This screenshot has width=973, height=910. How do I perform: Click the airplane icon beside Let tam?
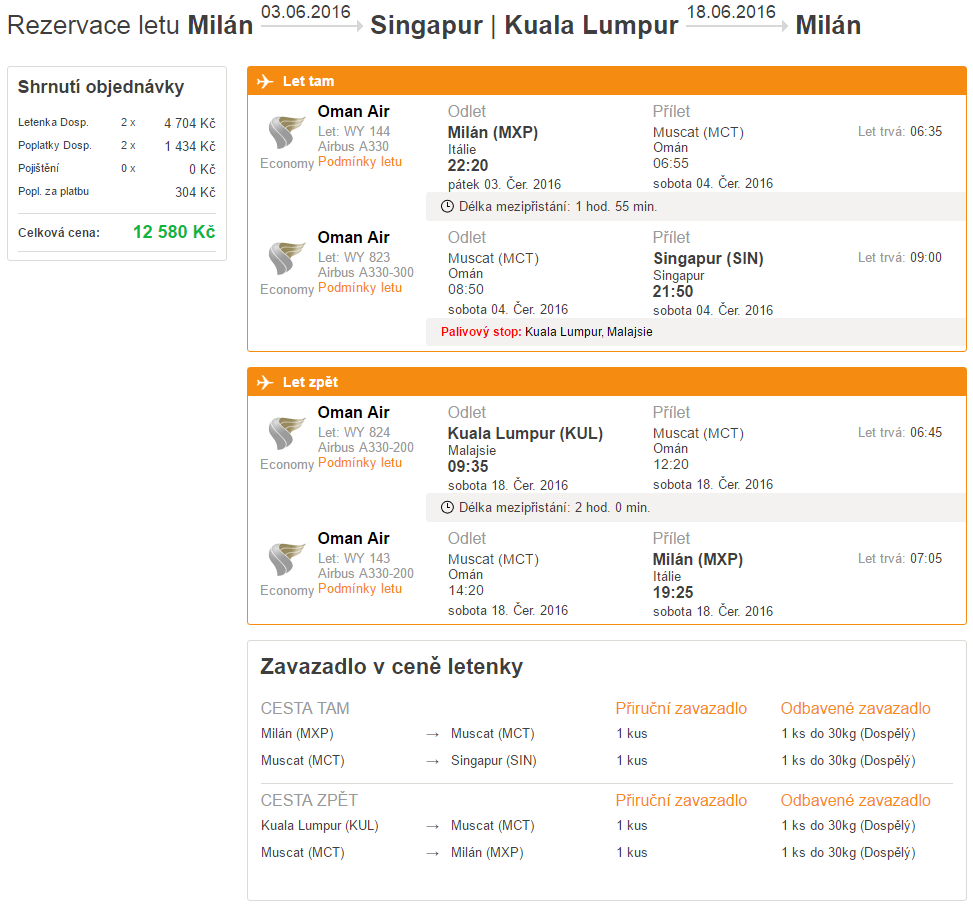[x=265, y=81]
